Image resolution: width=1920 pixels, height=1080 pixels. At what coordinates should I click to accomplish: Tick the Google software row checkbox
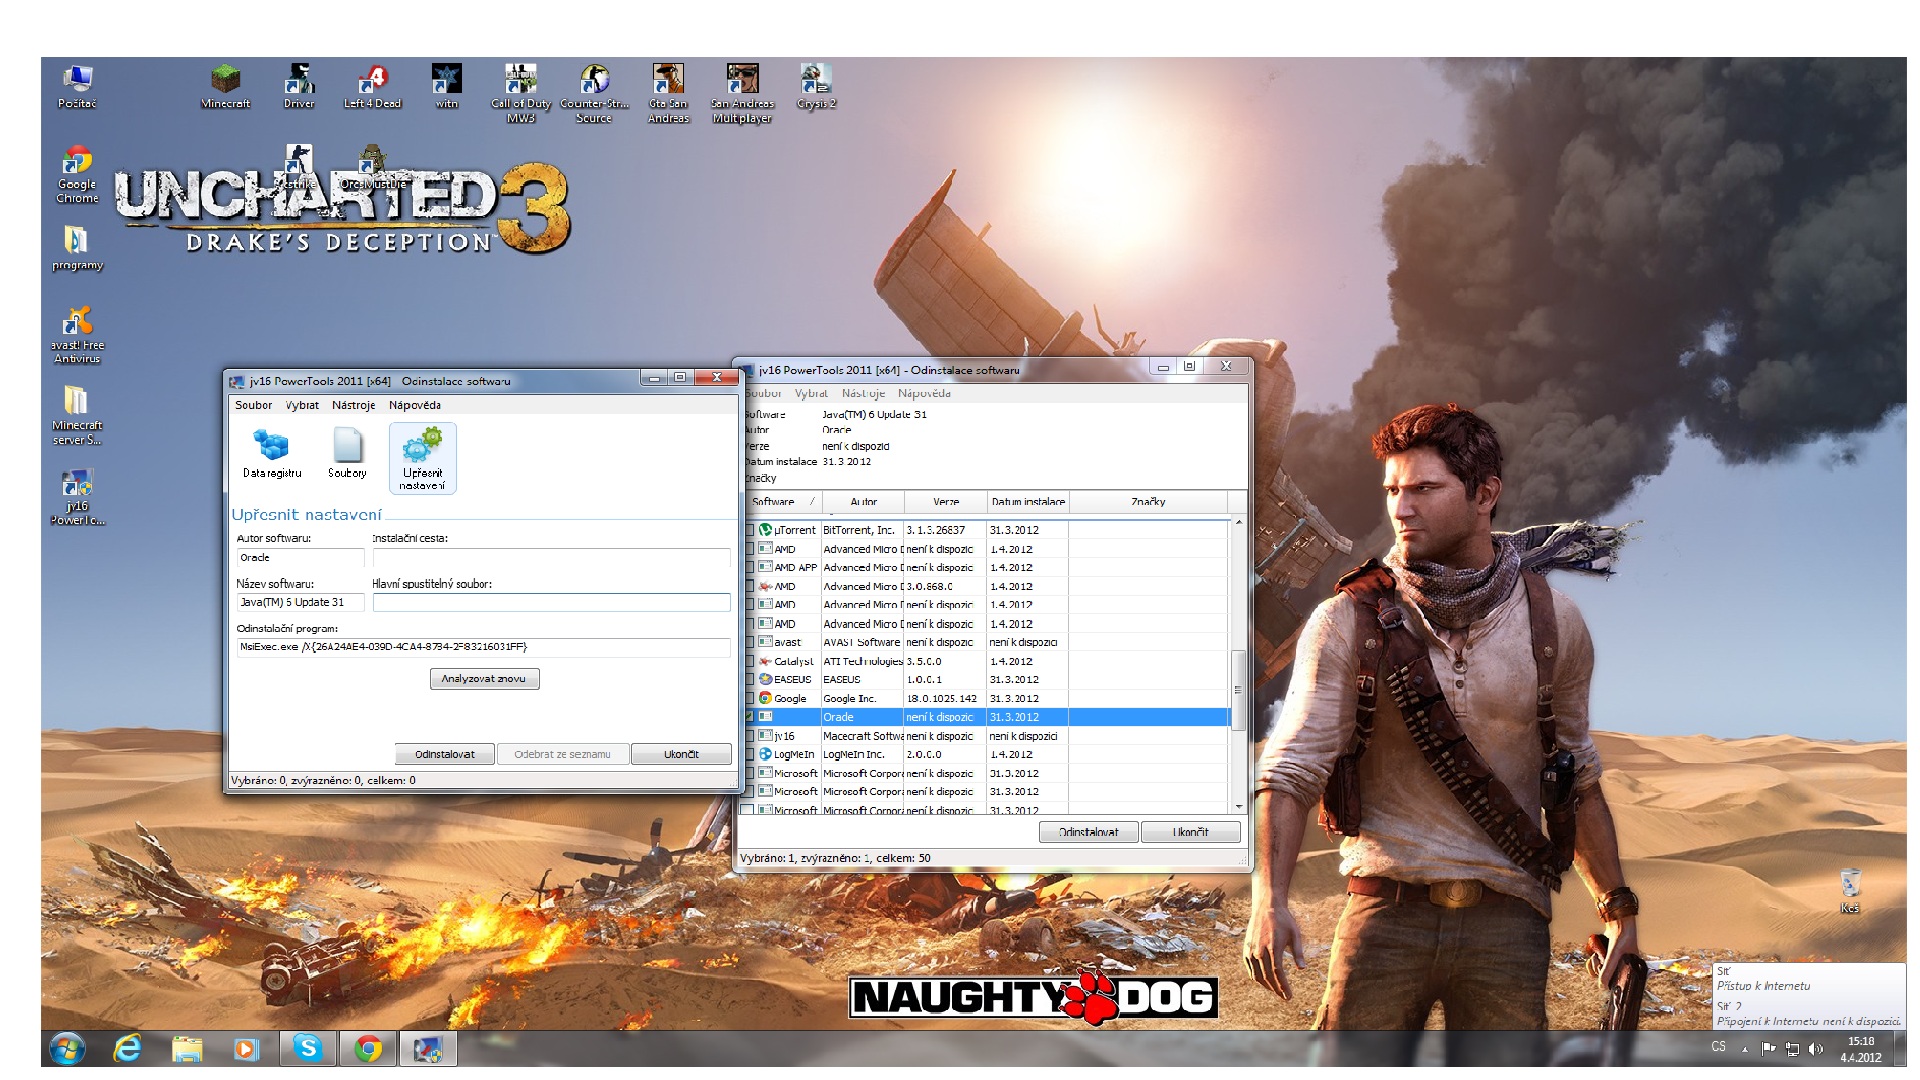point(749,698)
